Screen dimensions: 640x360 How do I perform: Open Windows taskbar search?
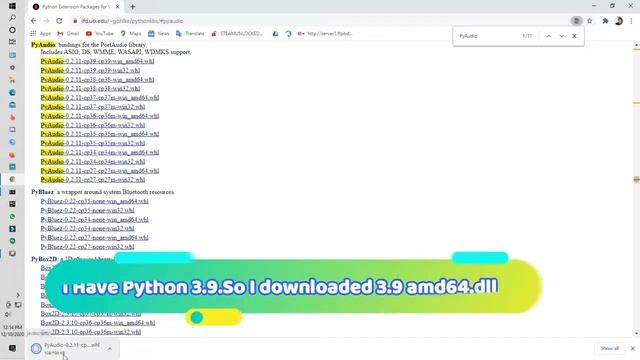pos(12,18)
